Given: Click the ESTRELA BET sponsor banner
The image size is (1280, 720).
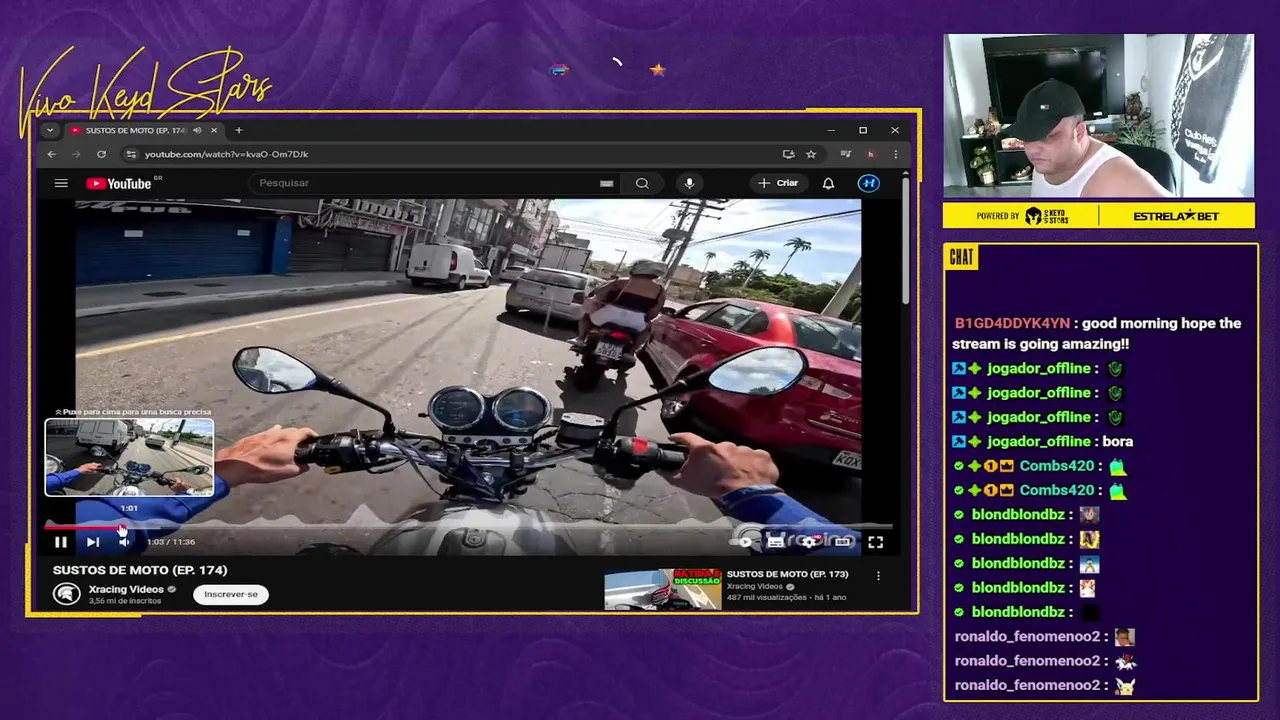Looking at the screenshot, I should (1176, 216).
